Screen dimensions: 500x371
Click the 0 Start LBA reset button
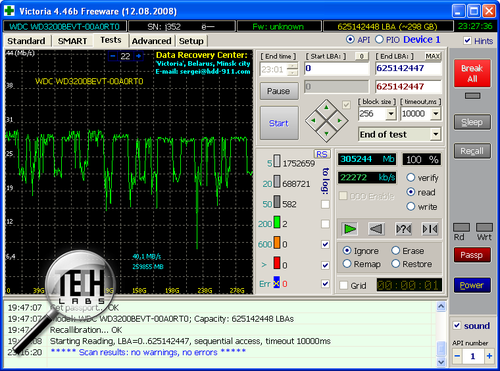click(x=362, y=56)
